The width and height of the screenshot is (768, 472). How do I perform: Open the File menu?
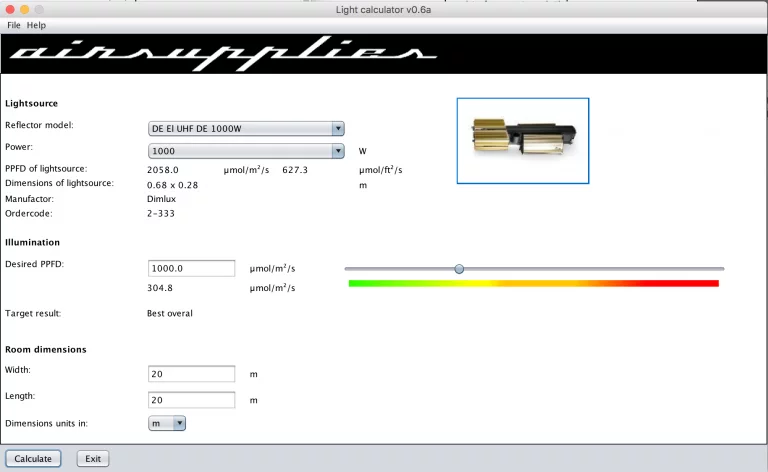13,24
